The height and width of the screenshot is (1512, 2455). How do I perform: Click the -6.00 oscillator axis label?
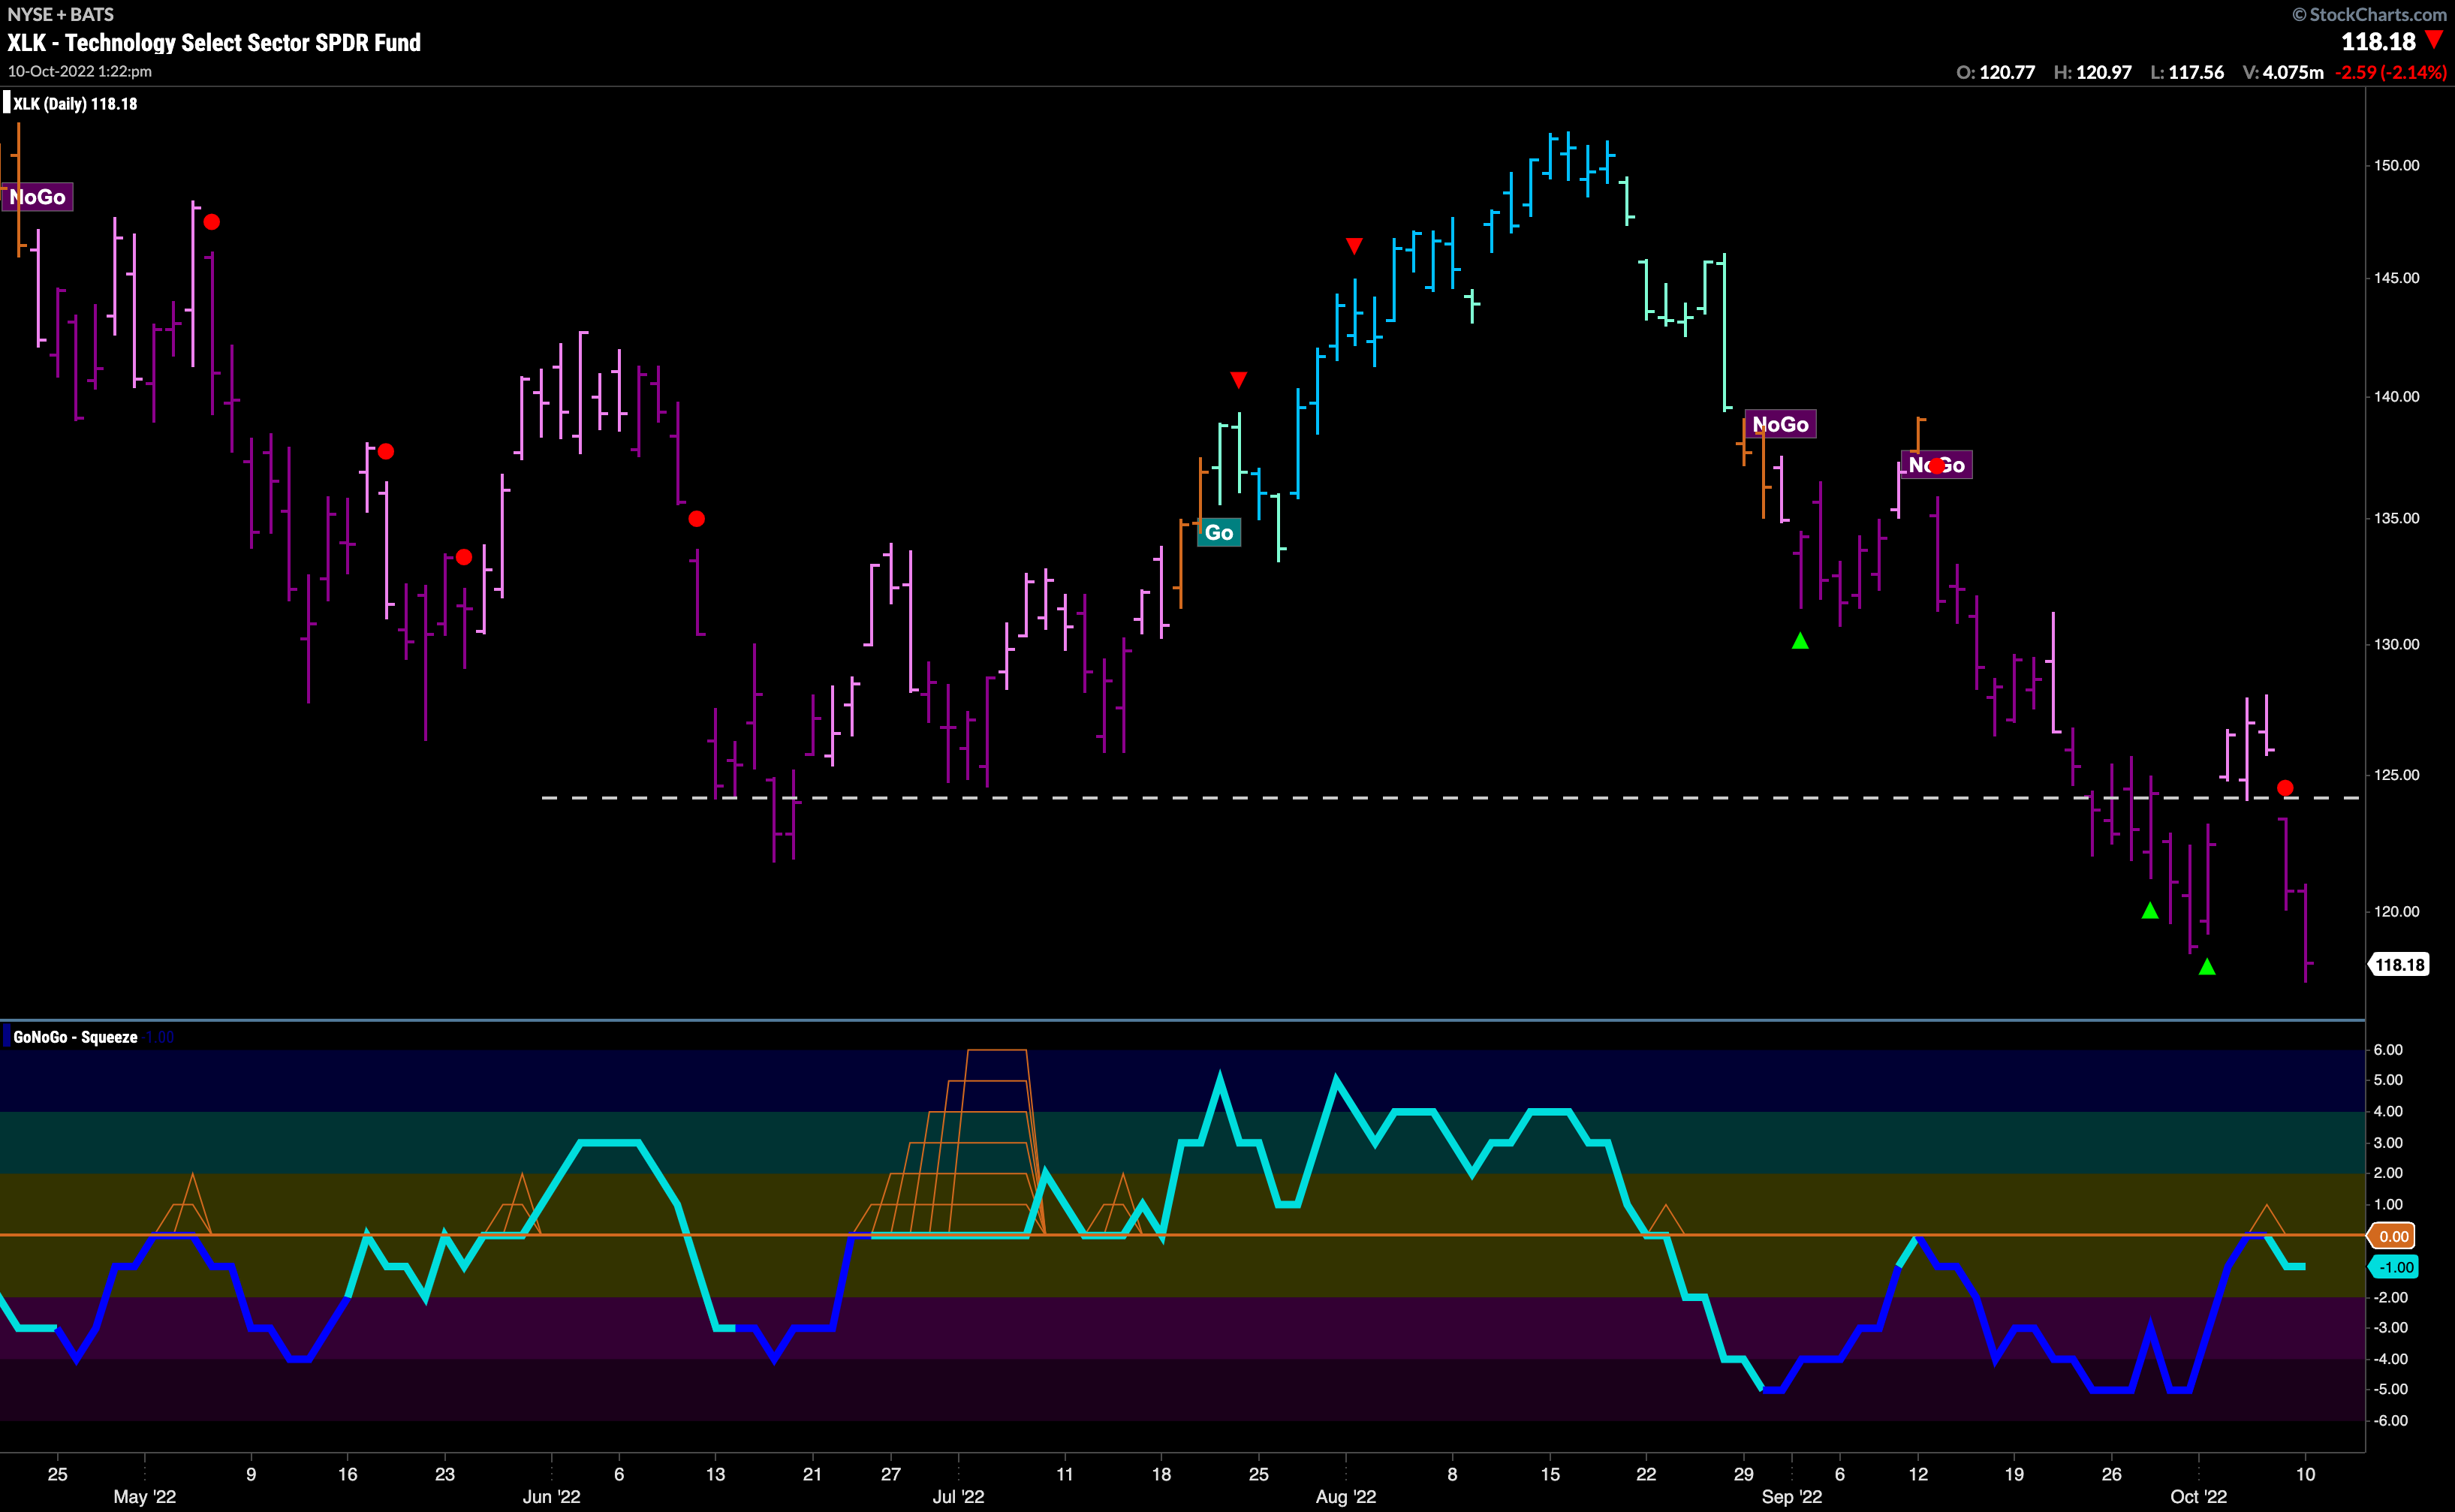[2390, 1420]
